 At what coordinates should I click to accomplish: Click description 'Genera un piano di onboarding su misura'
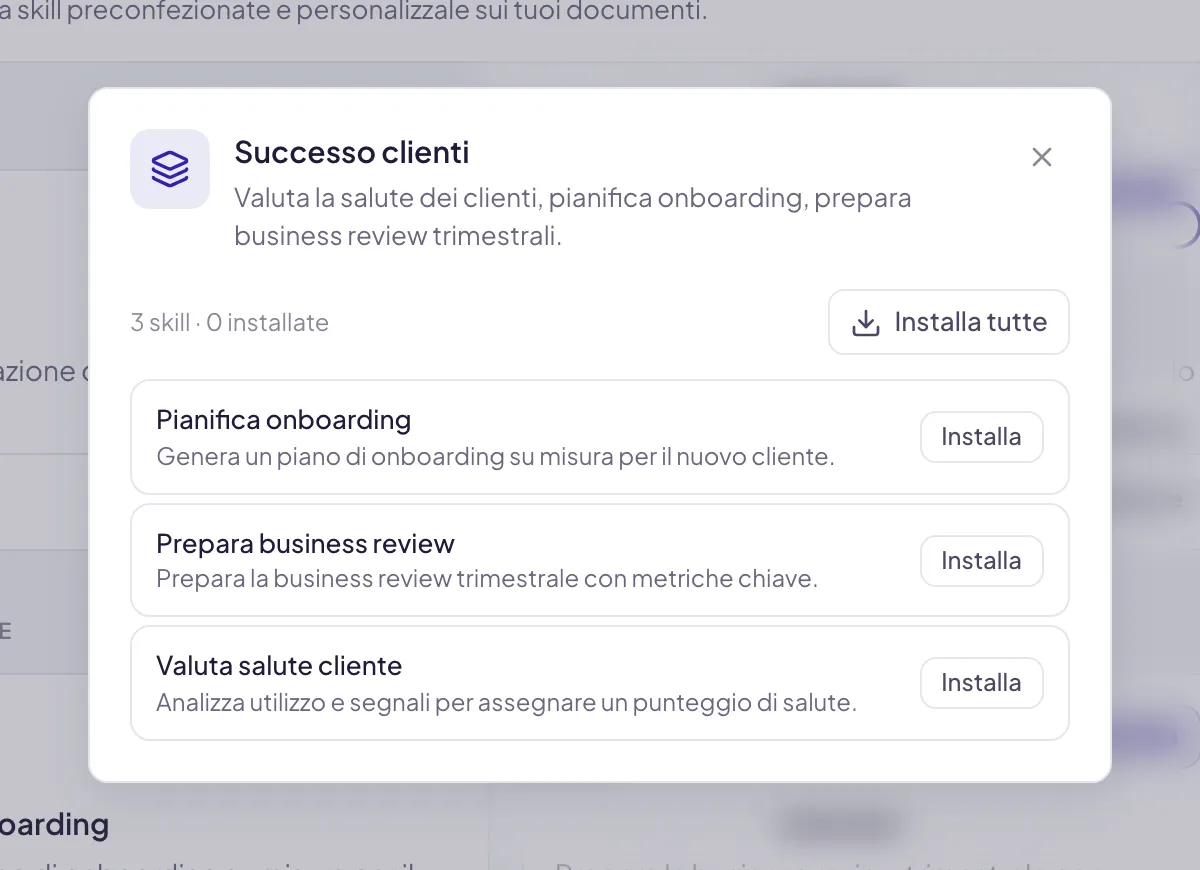click(495, 457)
